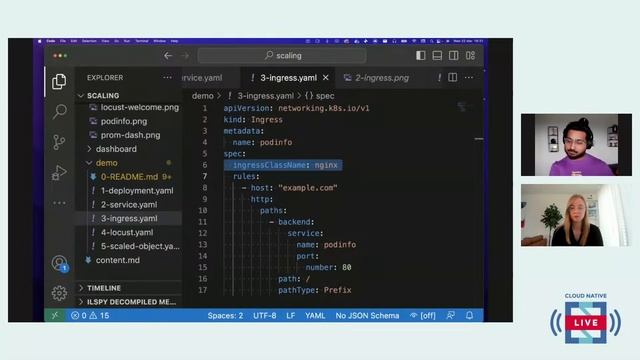Open the customize layout icon

pyautogui.click(x=470, y=56)
